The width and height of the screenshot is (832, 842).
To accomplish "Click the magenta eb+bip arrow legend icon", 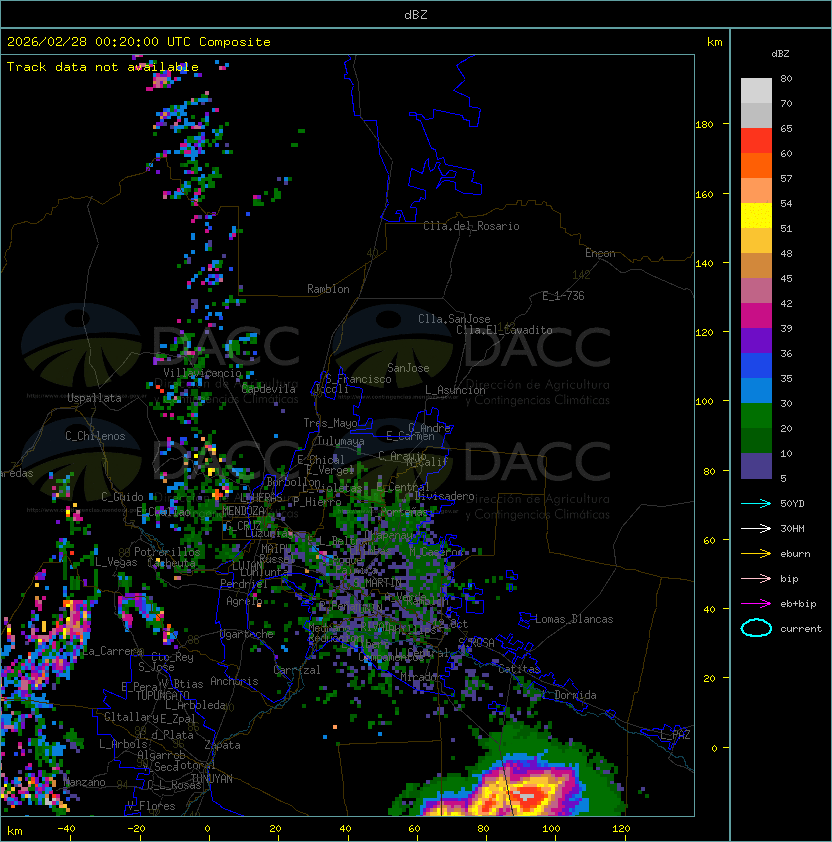I will [756, 604].
